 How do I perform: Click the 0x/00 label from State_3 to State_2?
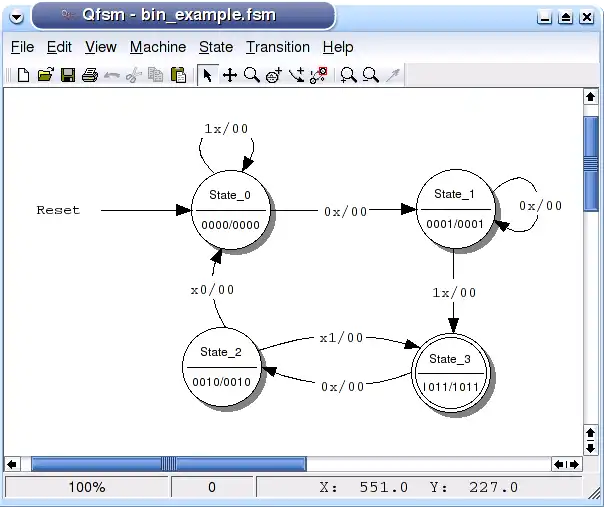[x=343, y=386]
